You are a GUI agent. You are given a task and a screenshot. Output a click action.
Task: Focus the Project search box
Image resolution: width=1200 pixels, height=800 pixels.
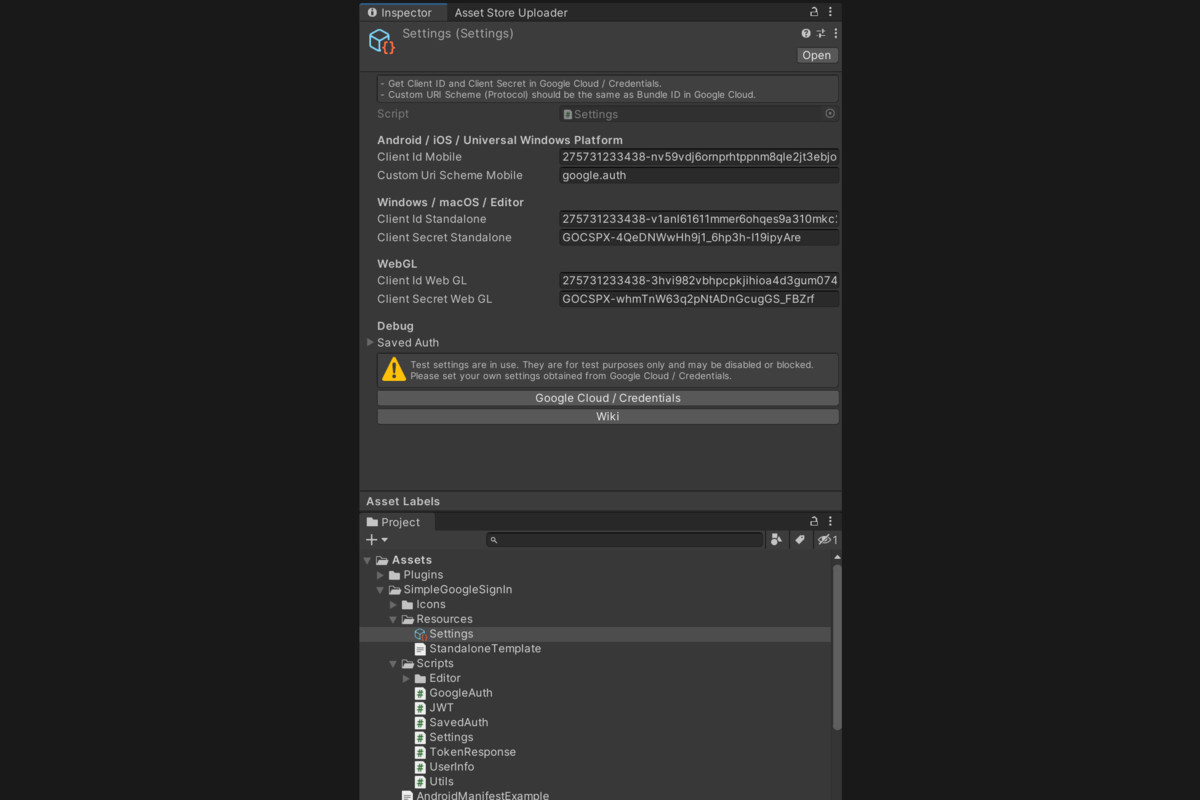pyautogui.click(x=625, y=540)
